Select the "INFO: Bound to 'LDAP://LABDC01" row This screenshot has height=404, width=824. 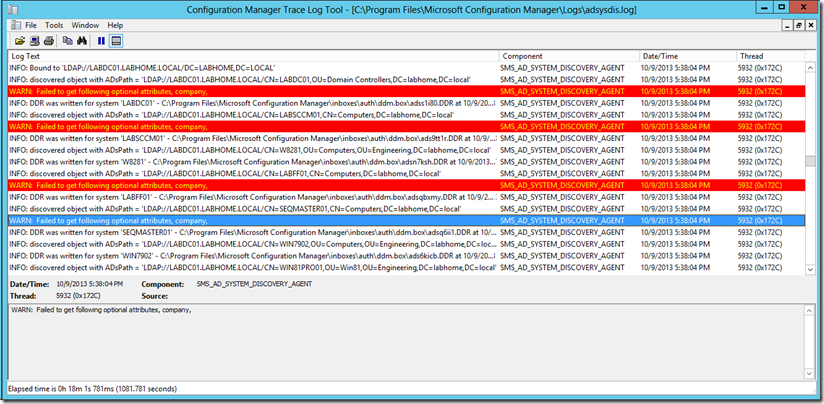(x=406, y=68)
